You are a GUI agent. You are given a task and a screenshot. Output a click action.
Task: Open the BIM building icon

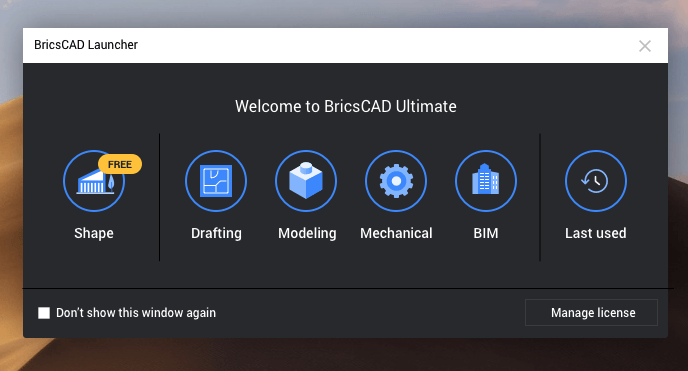click(x=486, y=181)
